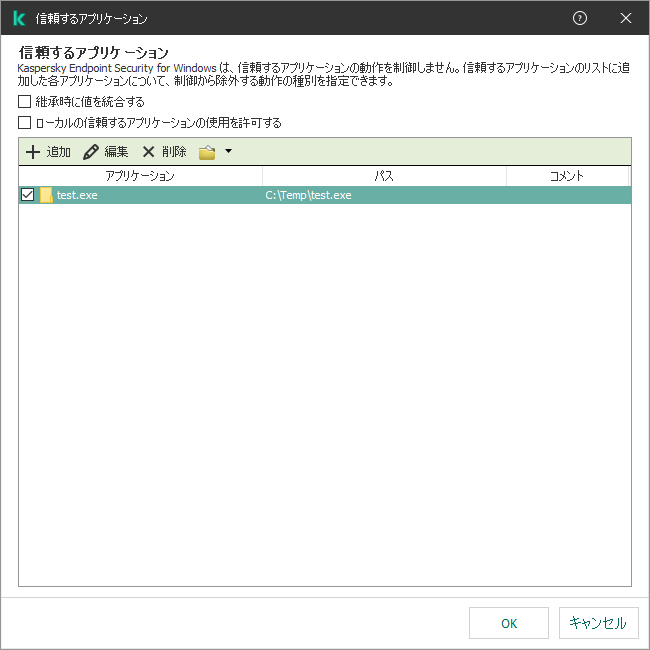Enable ローカルの信頼するアプリケーションの使用を許可する checkbox

click(24, 123)
